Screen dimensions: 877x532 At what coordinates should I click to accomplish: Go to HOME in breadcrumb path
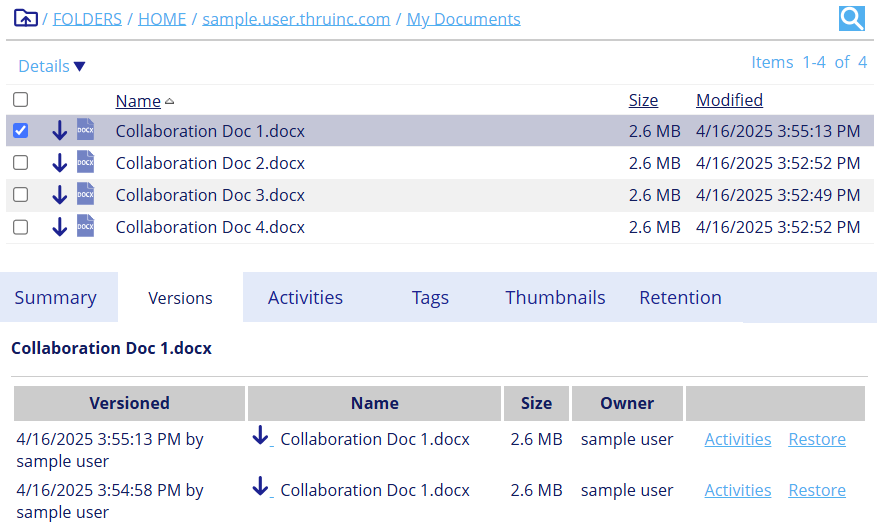pyautogui.click(x=162, y=19)
